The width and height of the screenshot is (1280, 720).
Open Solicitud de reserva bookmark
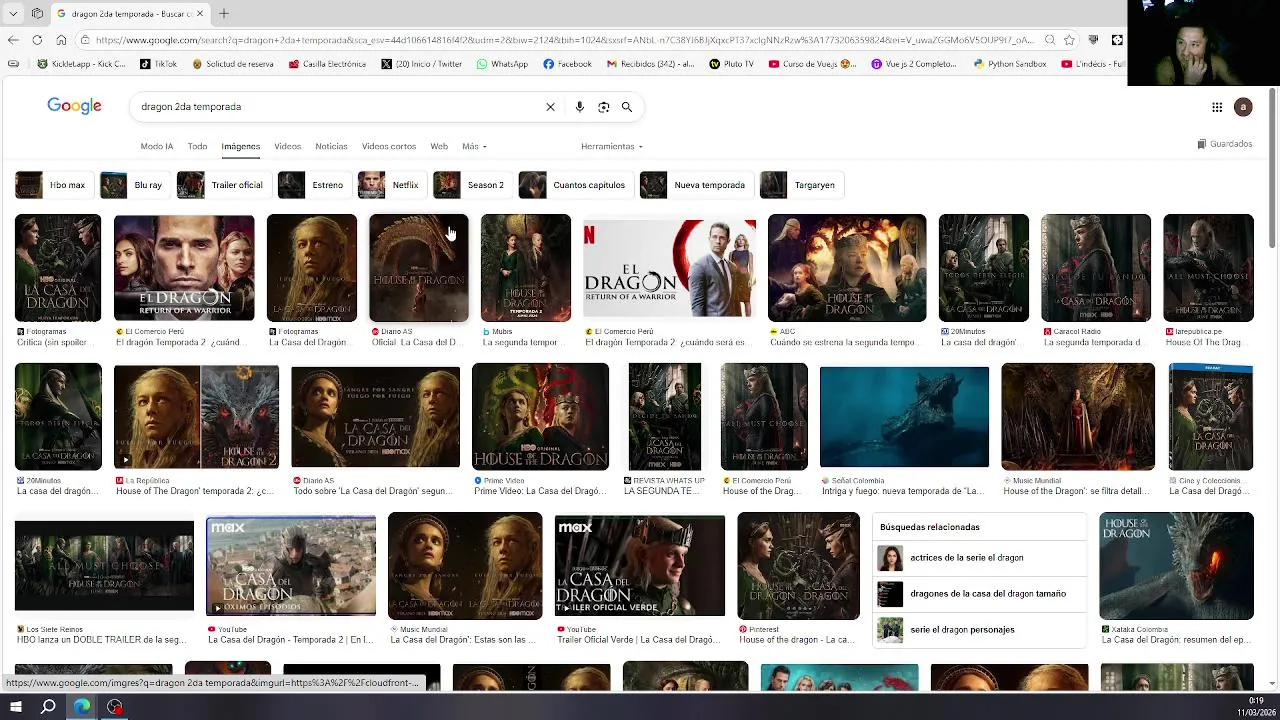tap(232, 64)
